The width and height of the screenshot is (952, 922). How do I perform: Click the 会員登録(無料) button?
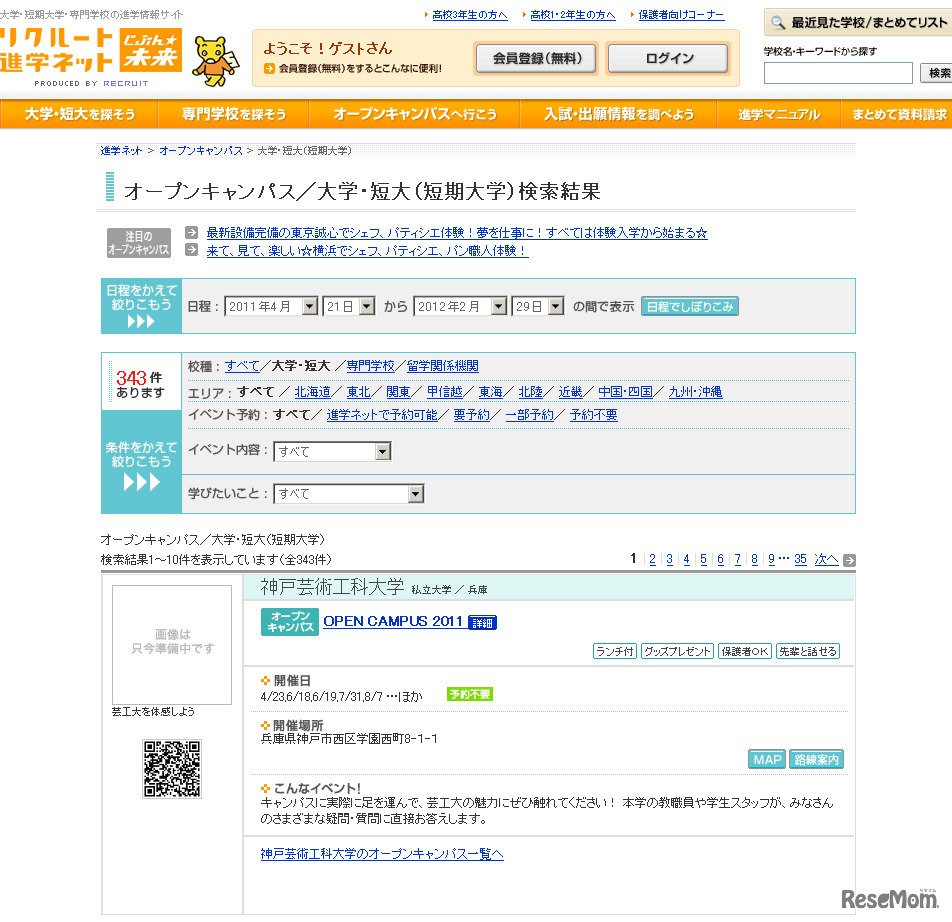tap(536, 59)
